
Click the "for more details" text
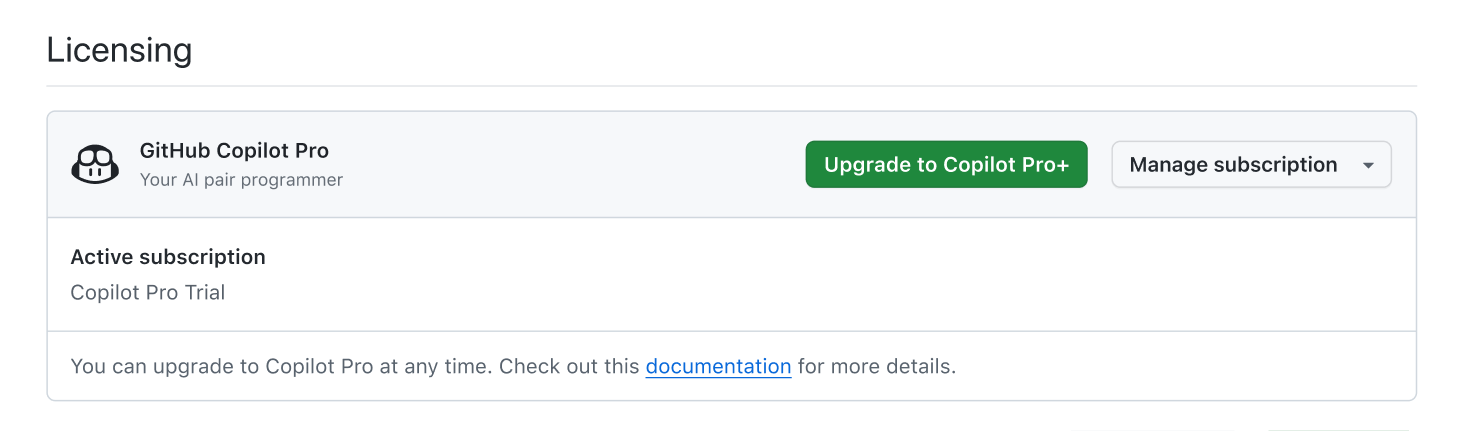click(876, 366)
